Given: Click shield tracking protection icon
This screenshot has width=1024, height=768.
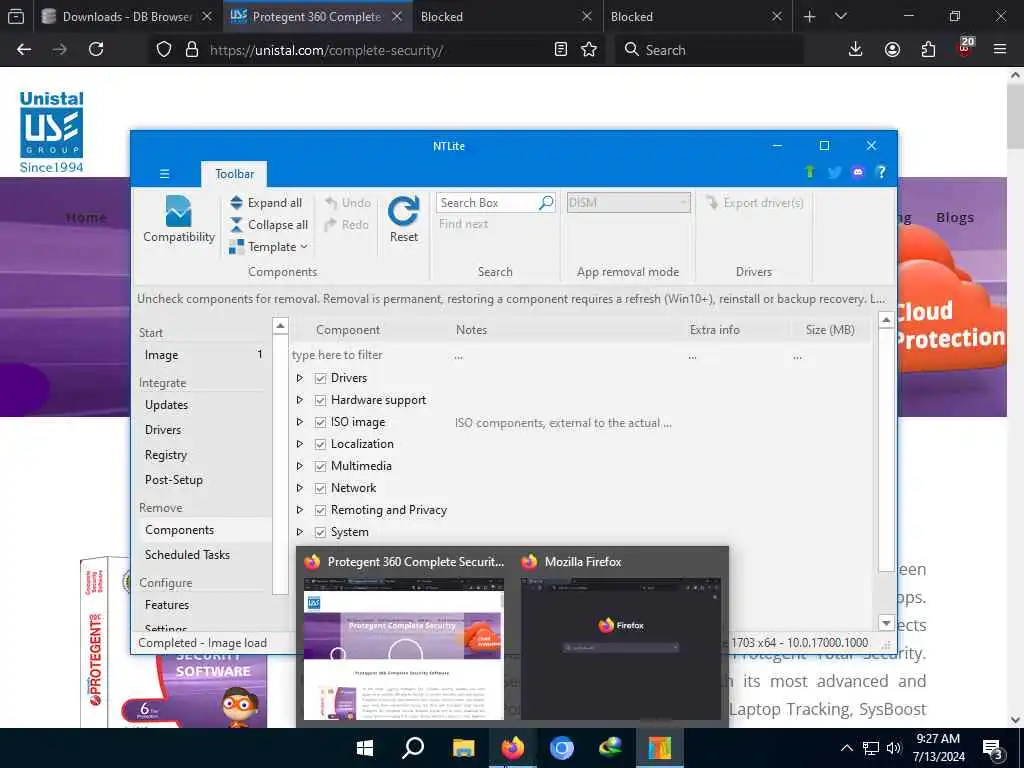Looking at the screenshot, I should click(164, 50).
